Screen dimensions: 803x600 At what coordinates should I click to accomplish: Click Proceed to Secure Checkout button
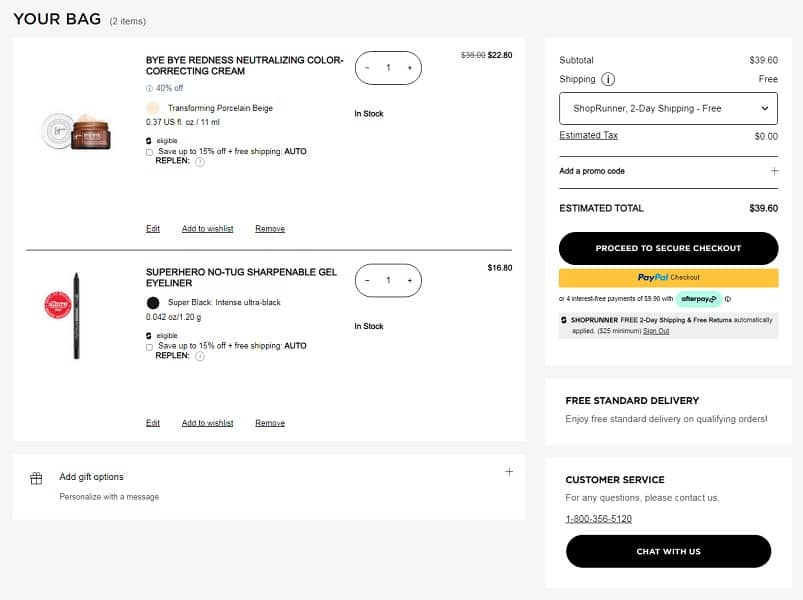(668, 248)
